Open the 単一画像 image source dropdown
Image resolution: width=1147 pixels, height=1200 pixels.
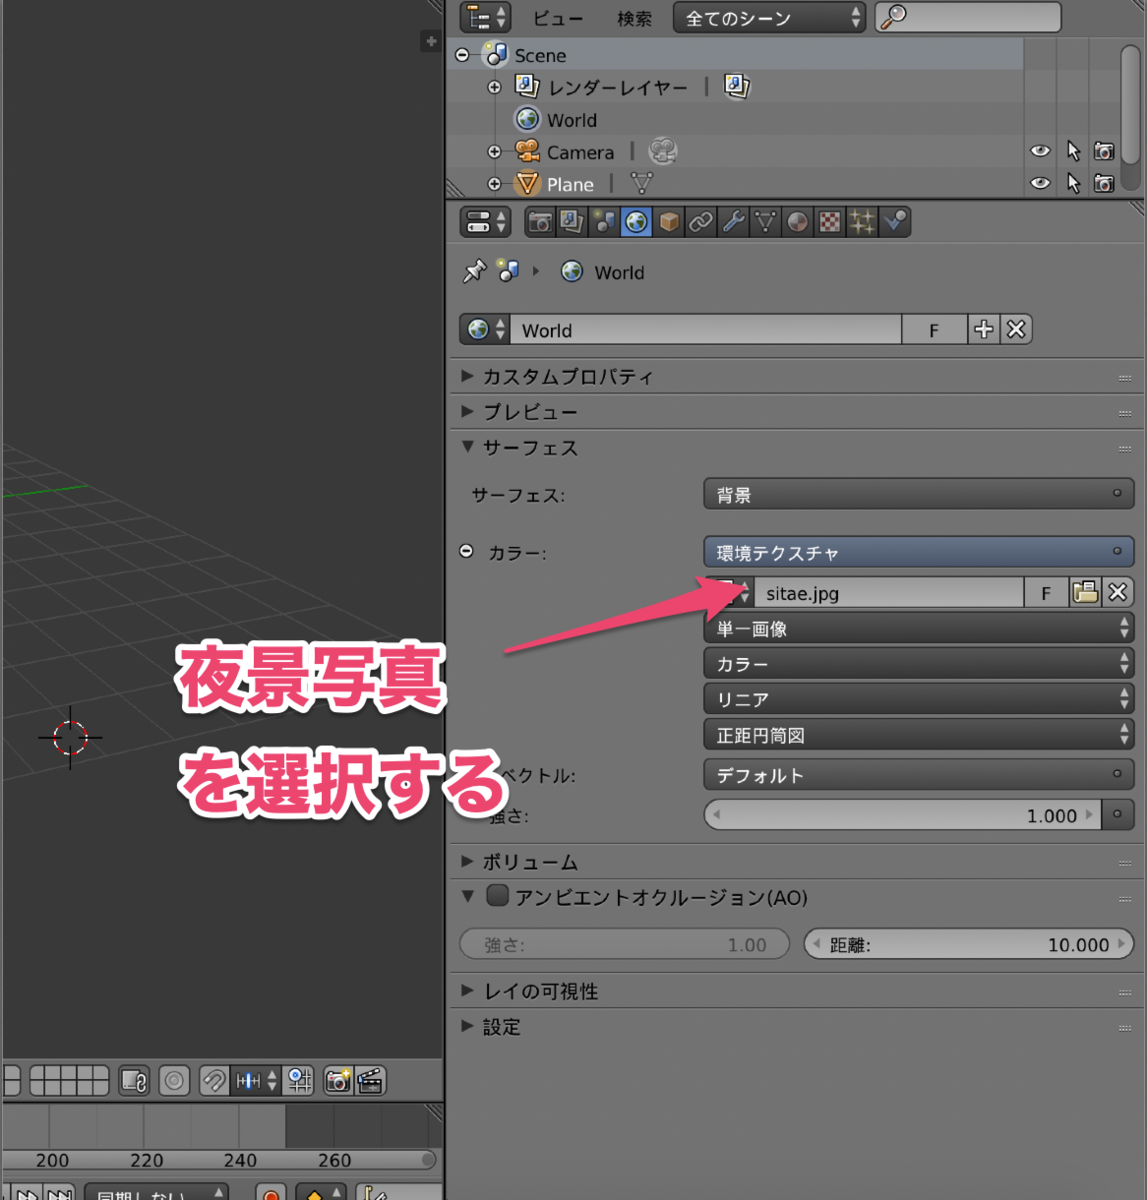click(917, 628)
